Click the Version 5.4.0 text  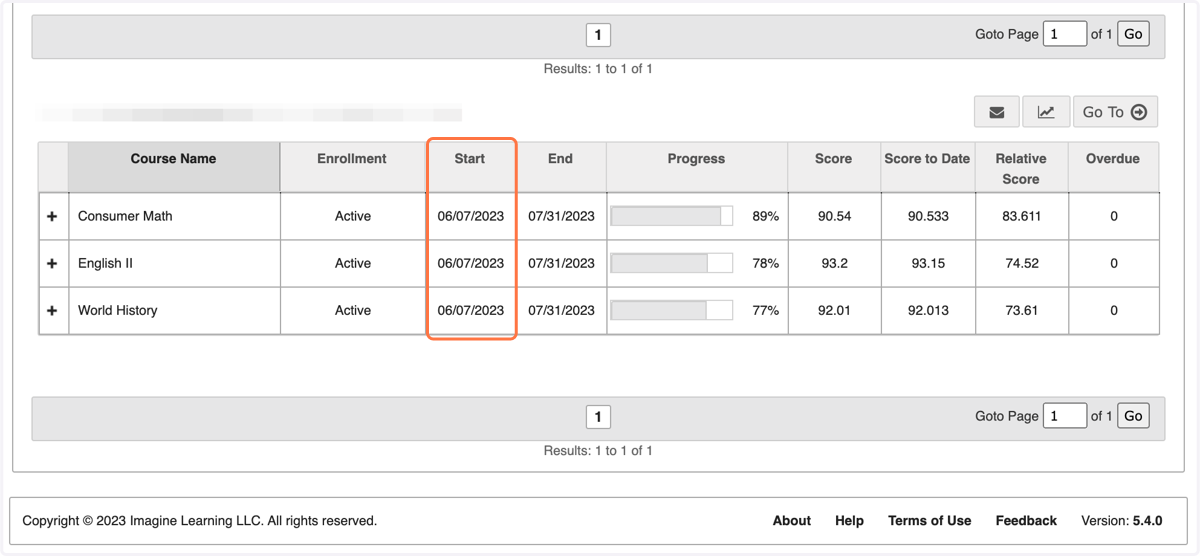pyautogui.click(x=1122, y=521)
